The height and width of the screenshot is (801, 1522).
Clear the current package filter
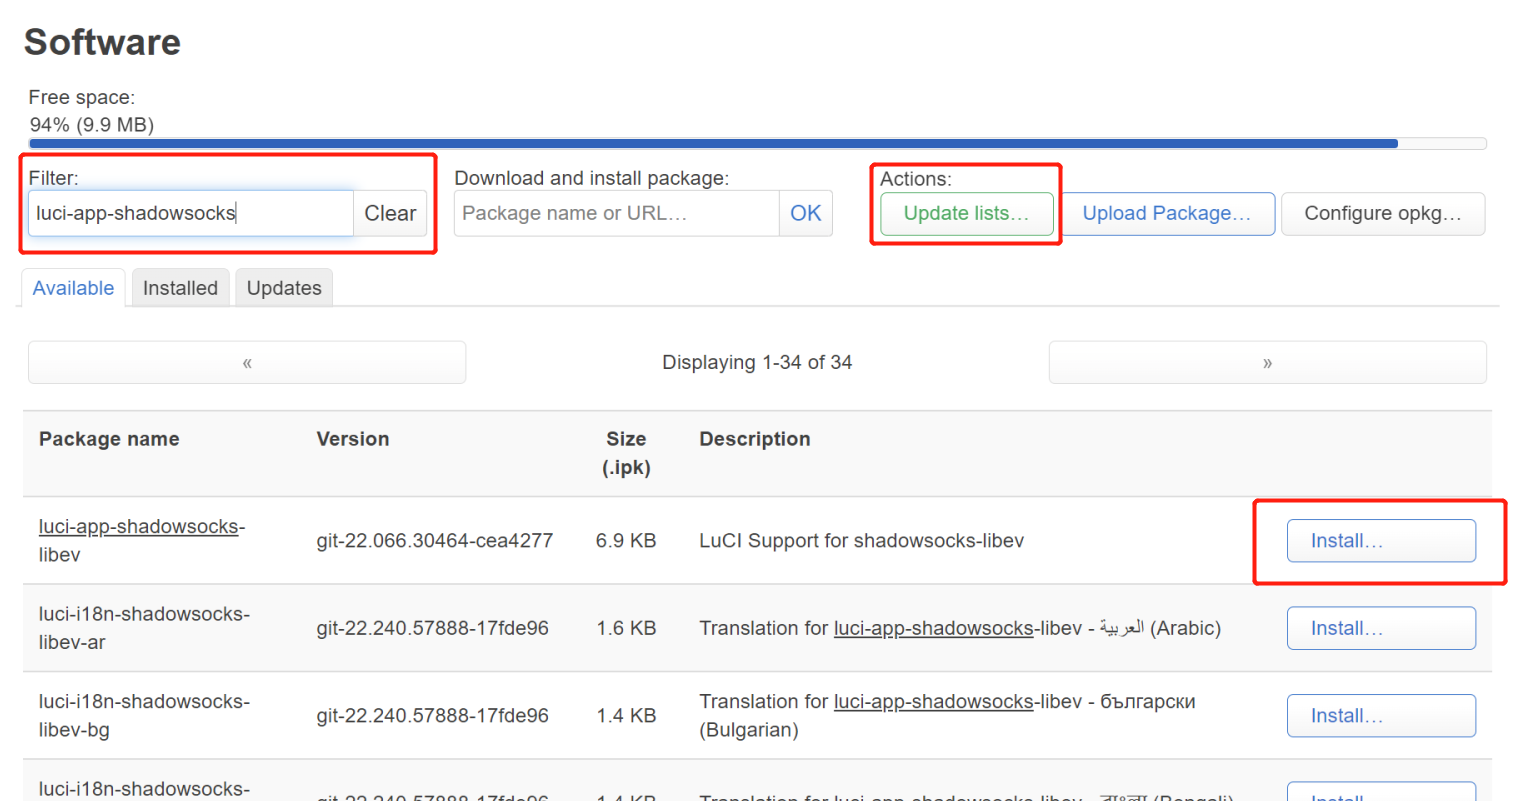click(390, 213)
